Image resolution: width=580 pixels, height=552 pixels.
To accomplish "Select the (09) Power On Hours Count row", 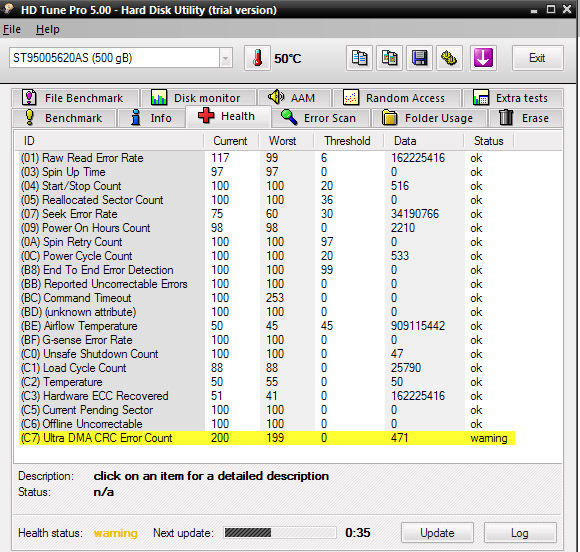I will 266,228.
